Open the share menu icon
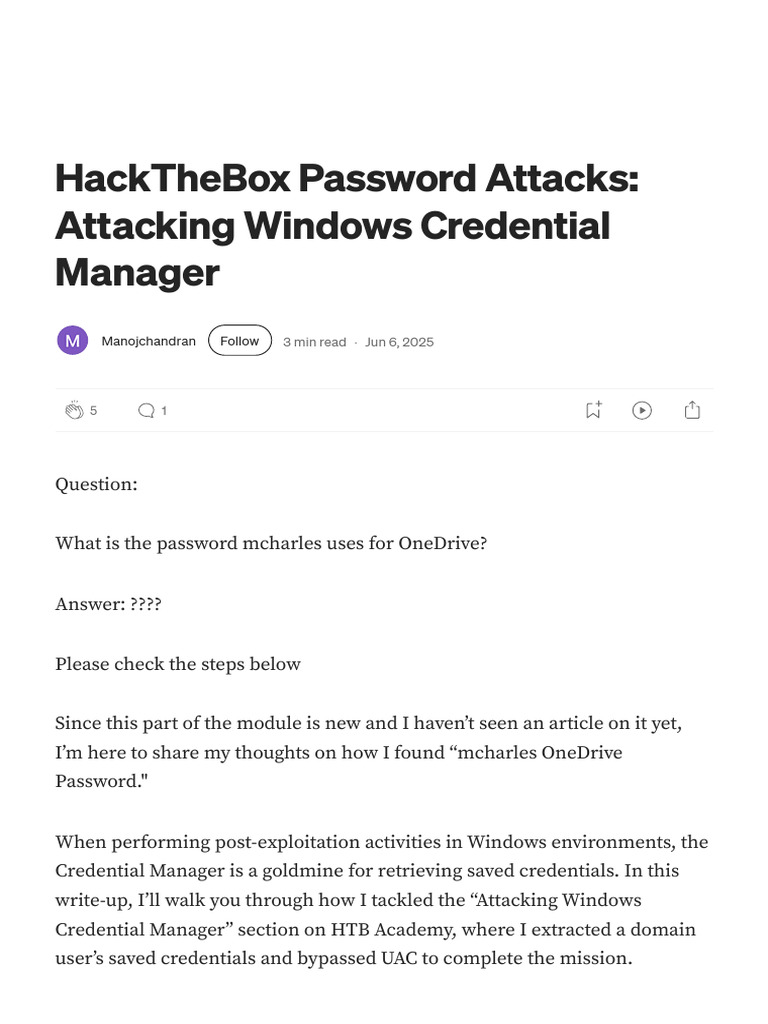The height and width of the screenshot is (1024, 768). click(692, 410)
